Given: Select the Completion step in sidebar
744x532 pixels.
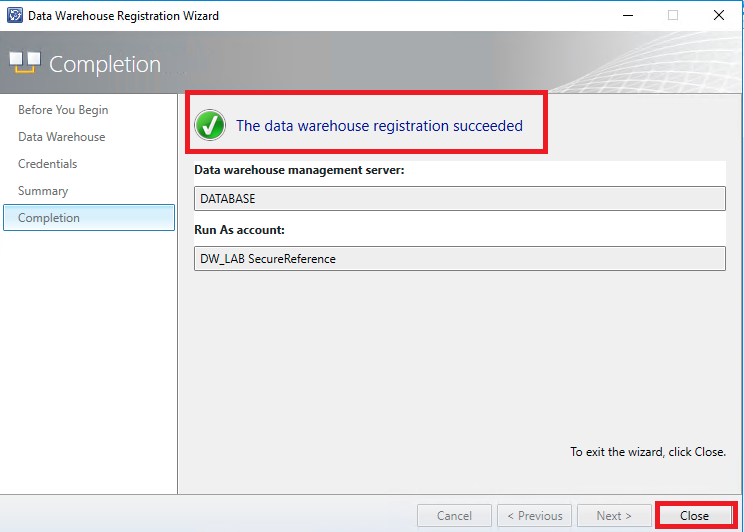Looking at the screenshot, I should tap(49, 218).
